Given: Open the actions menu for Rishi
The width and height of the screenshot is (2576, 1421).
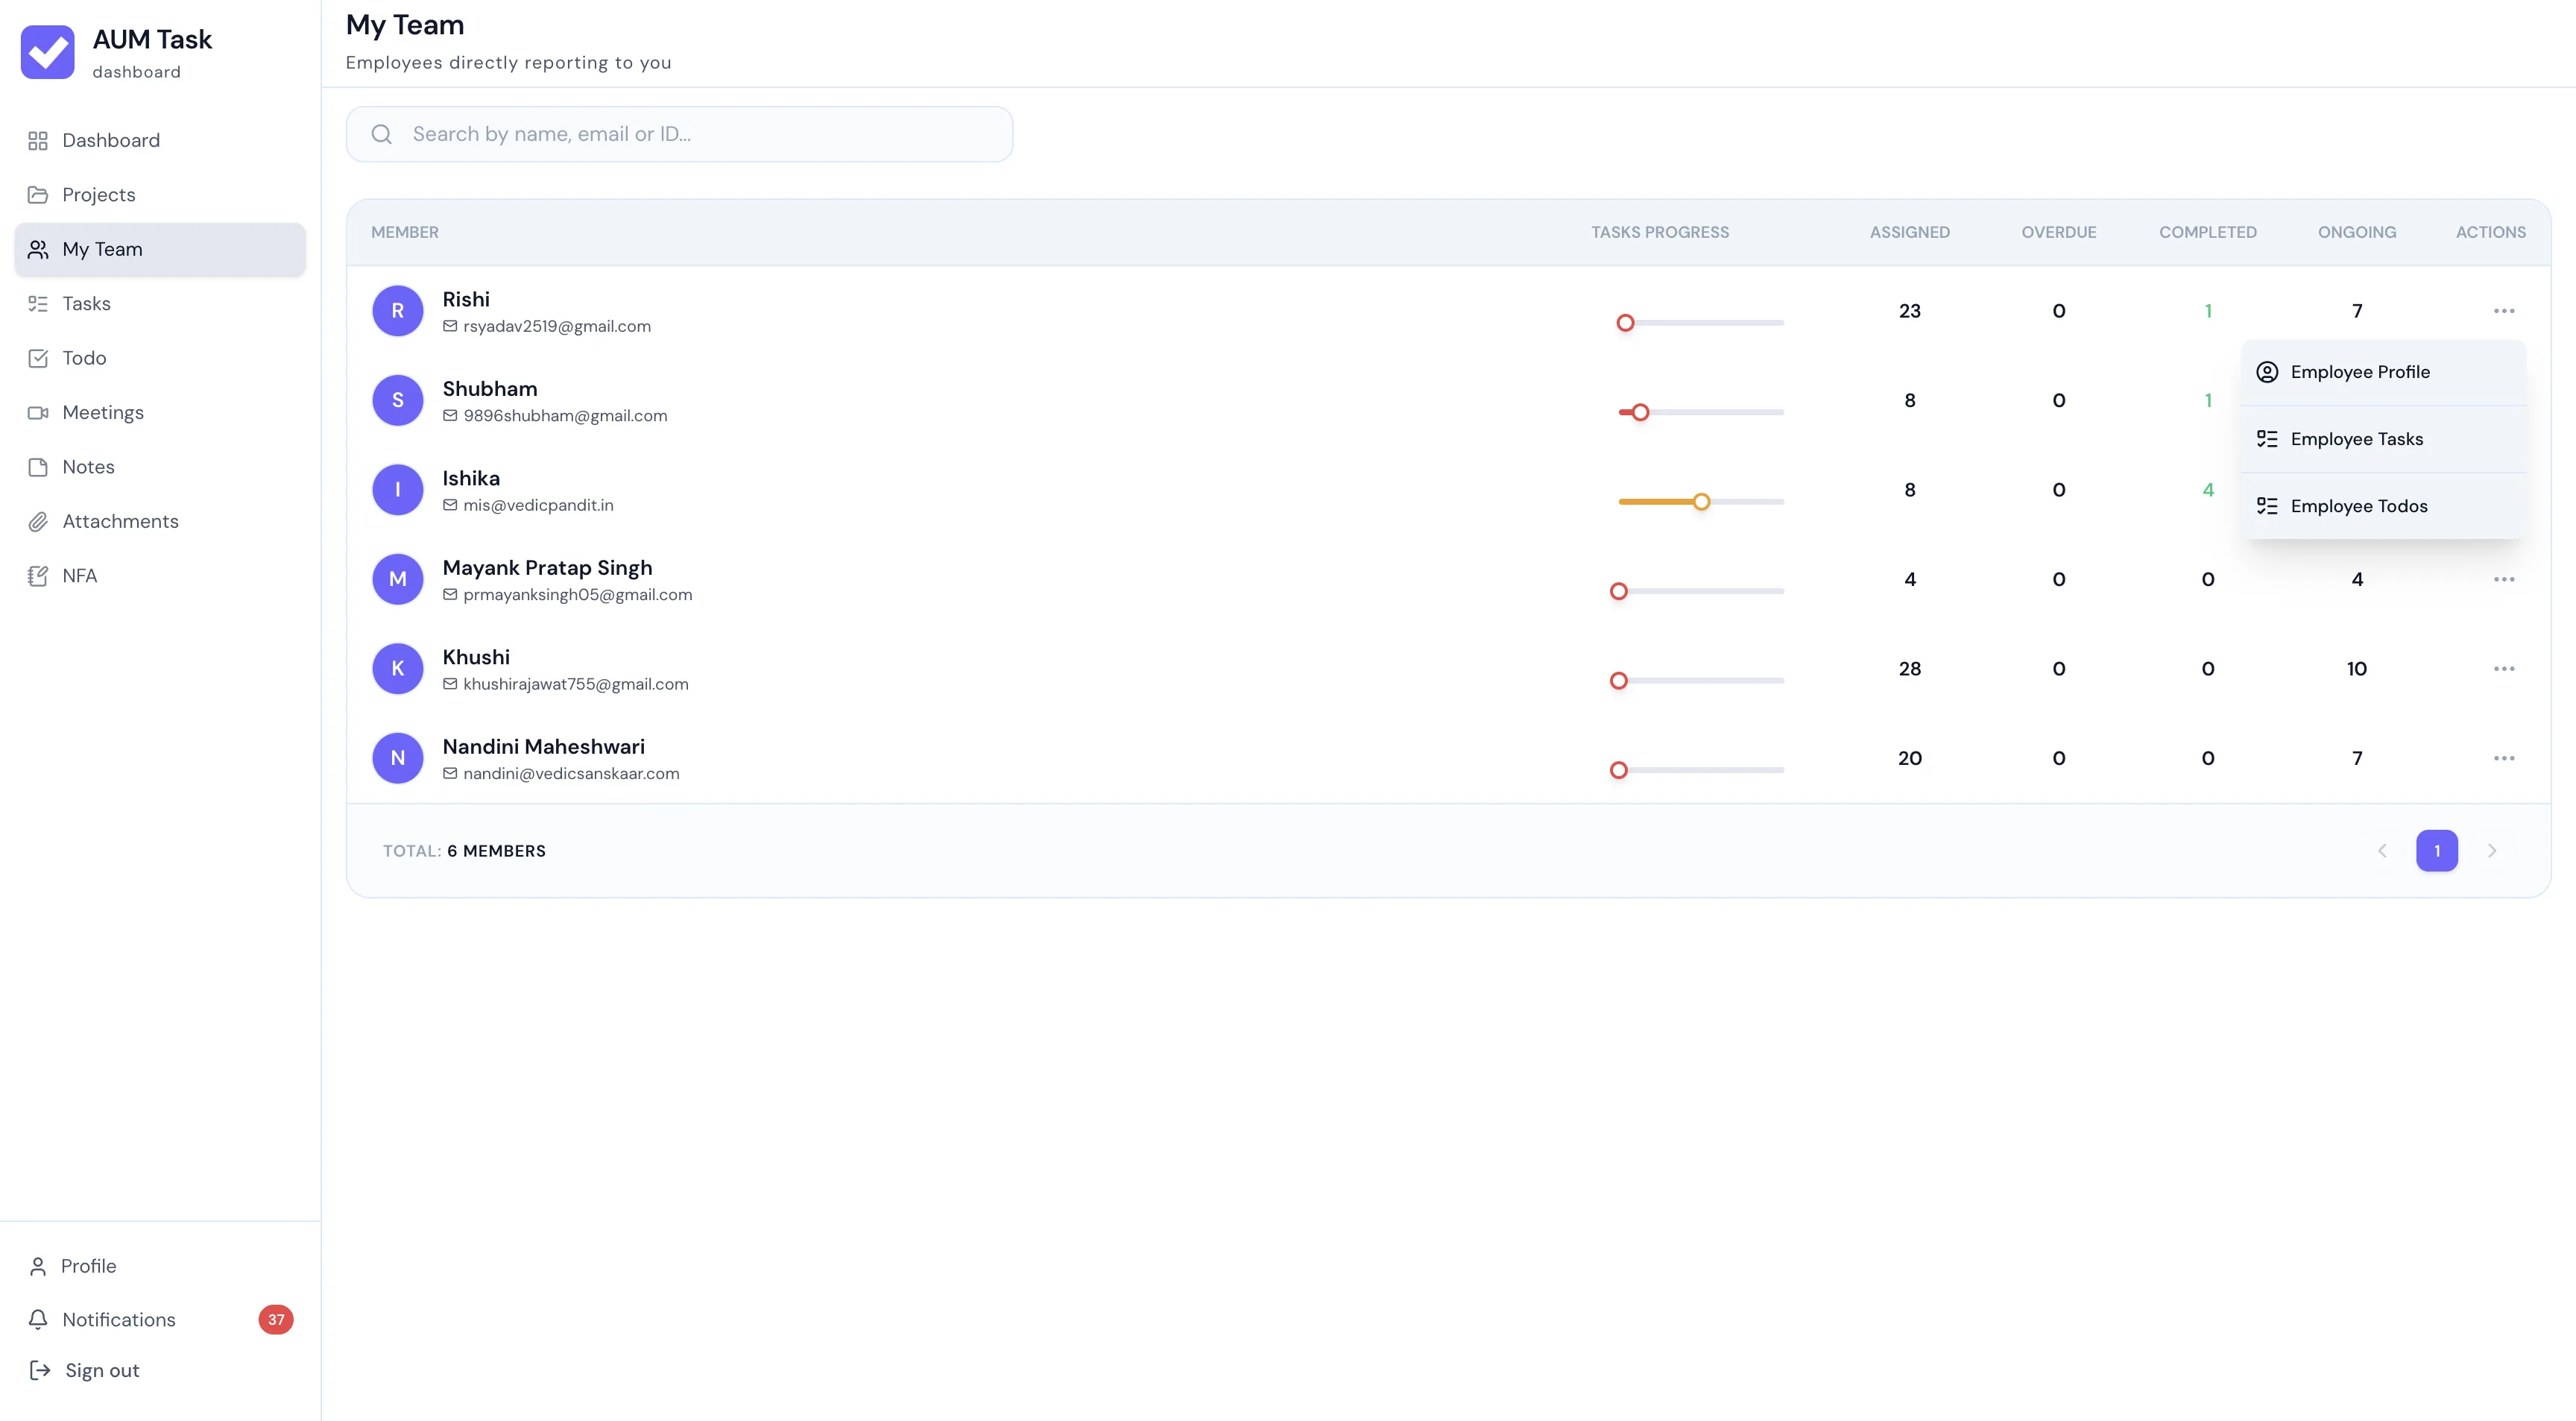Looking at the screenshot, I should tap(2503, 311).
